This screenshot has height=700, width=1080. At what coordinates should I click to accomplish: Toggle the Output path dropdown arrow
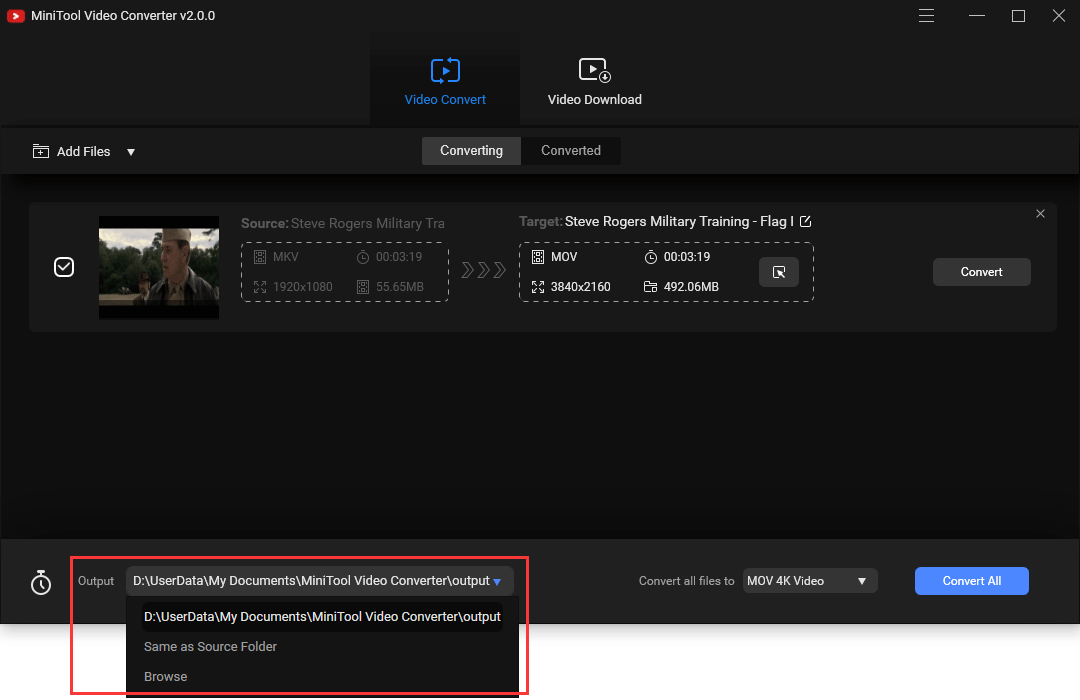(x=497, y=582)
